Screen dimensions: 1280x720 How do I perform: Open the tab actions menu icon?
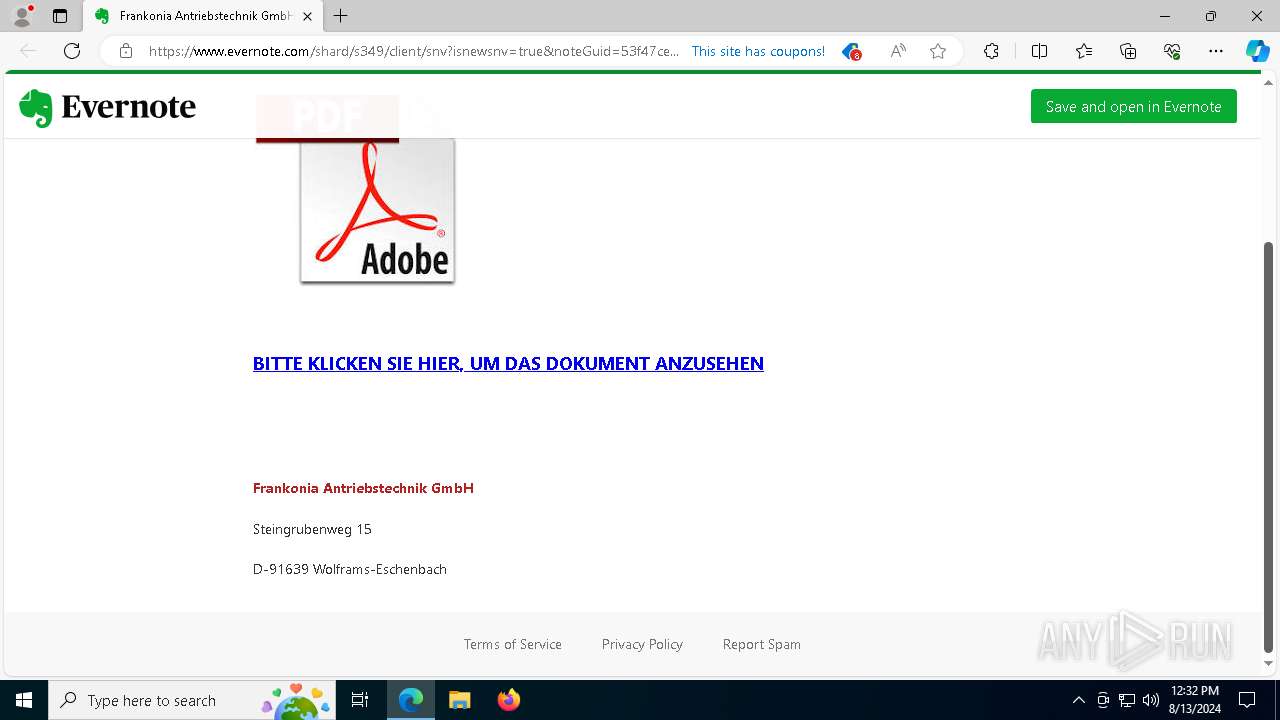[x=60, y=16]
